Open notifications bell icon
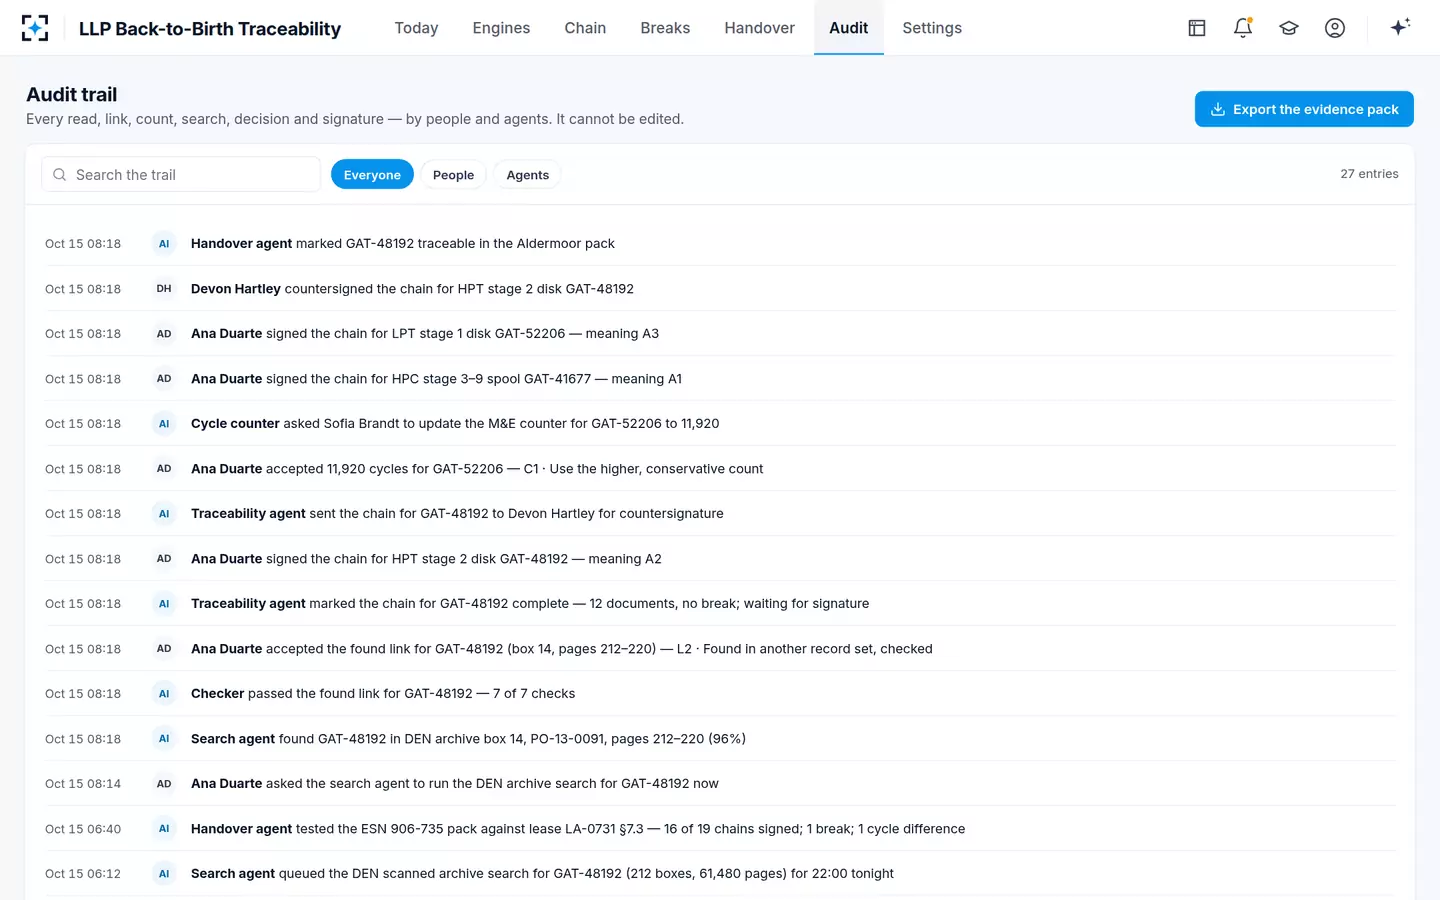 point(1243,28)
